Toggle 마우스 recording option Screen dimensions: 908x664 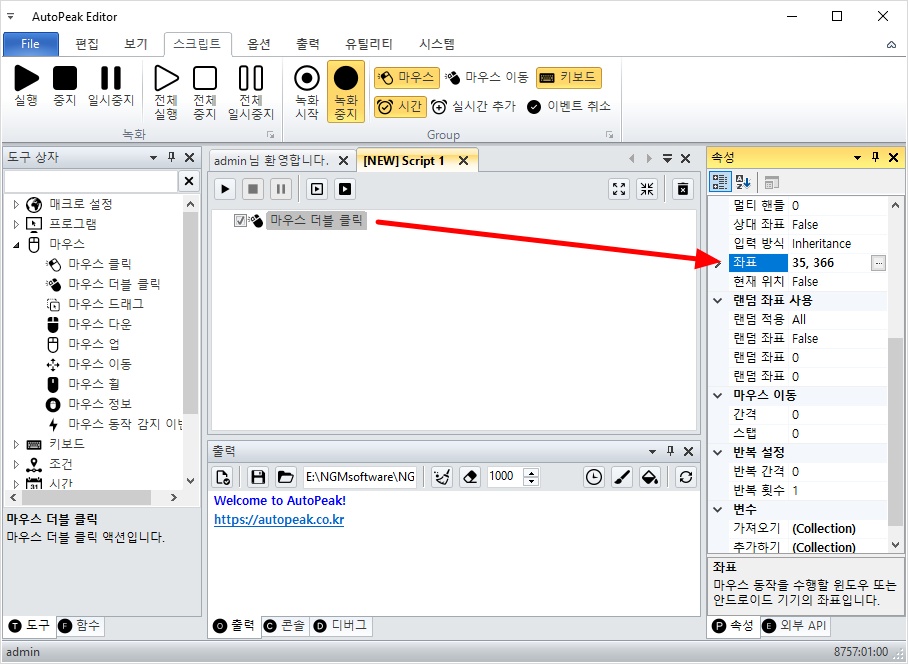[x=407, y=78]
